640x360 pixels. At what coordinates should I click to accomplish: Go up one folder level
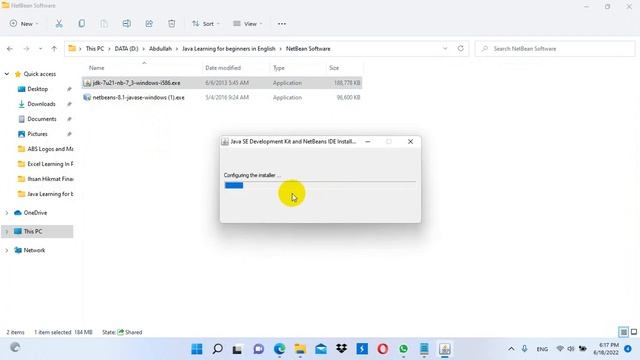click(54, 49)
